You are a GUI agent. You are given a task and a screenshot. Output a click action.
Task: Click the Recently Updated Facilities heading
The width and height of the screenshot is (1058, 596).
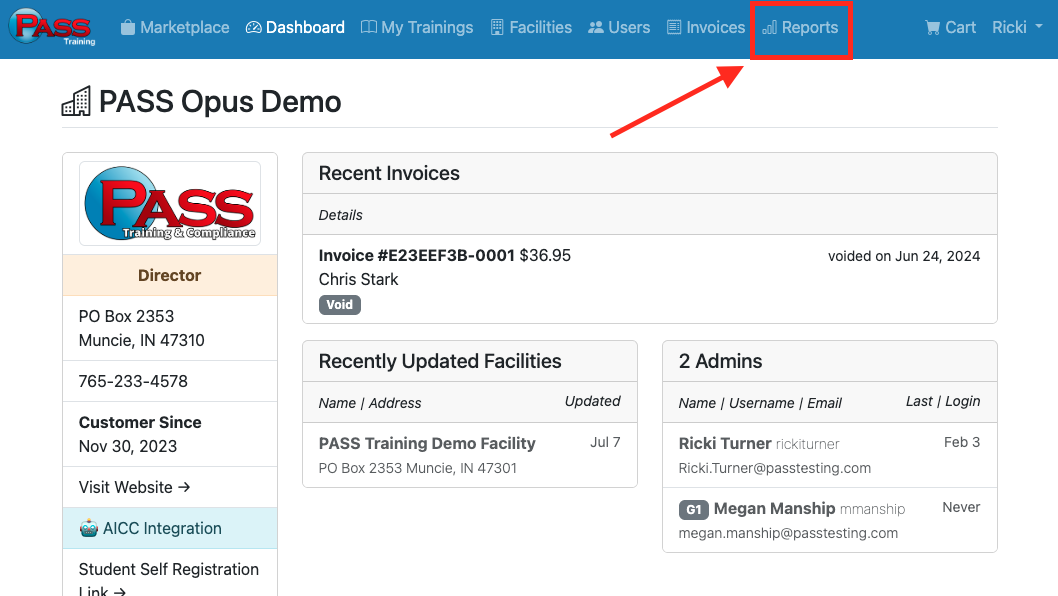click(x=440, y=361)
